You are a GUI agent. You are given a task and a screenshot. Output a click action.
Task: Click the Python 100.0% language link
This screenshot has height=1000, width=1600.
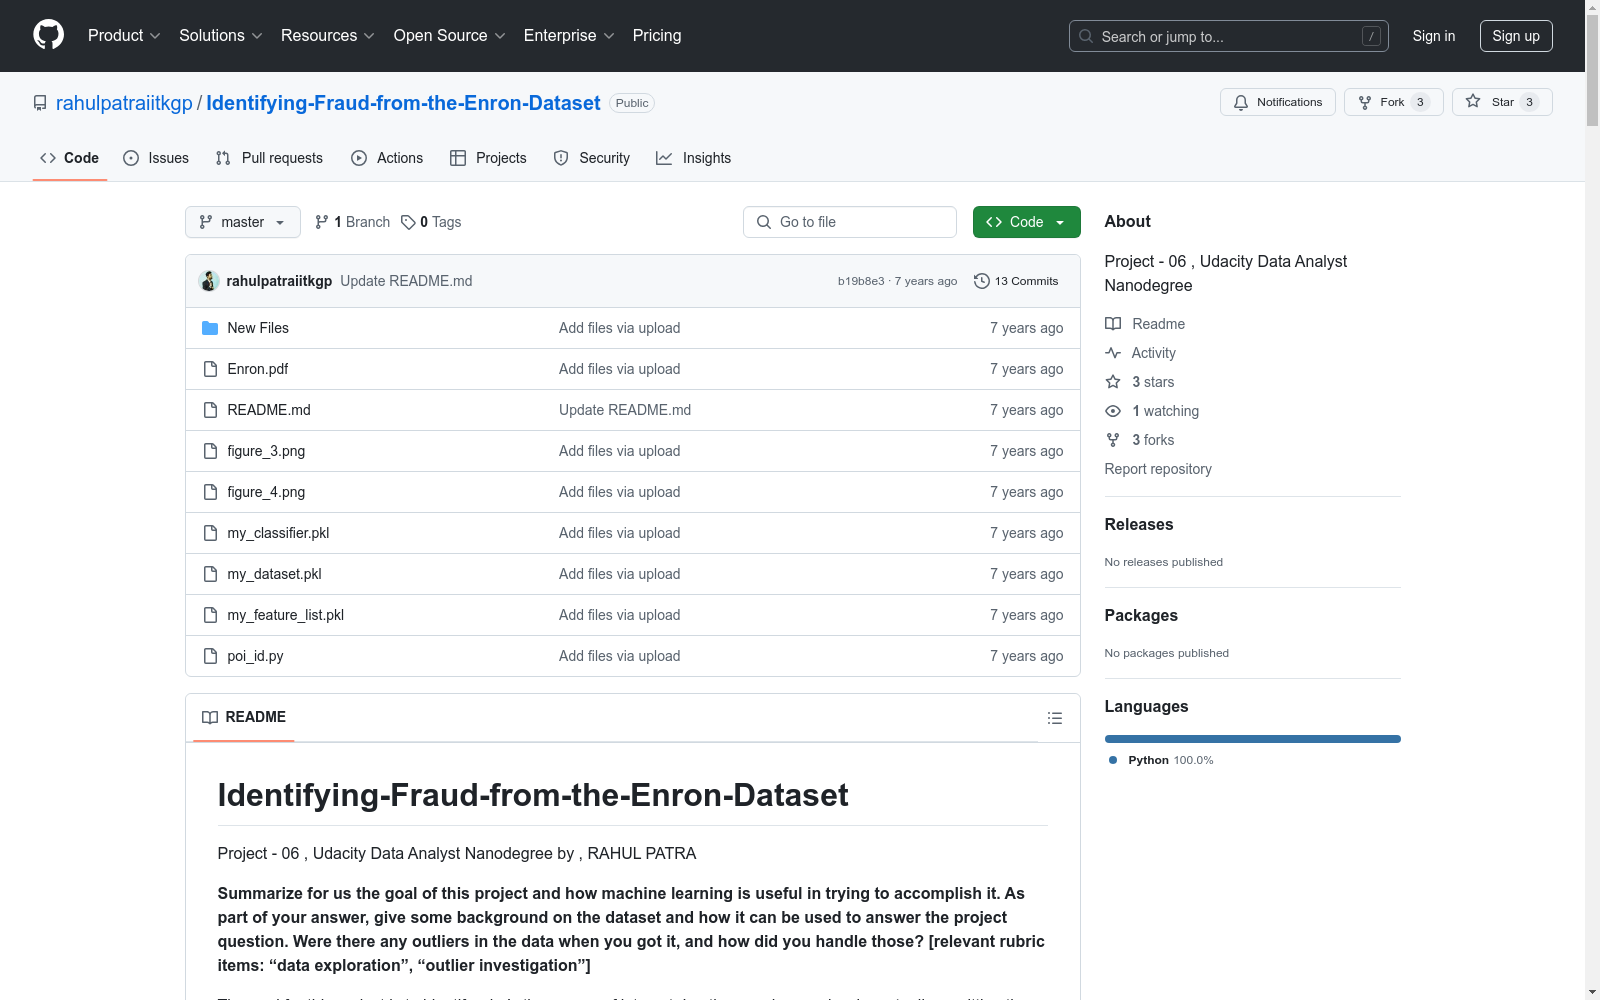pos(1161,760)
